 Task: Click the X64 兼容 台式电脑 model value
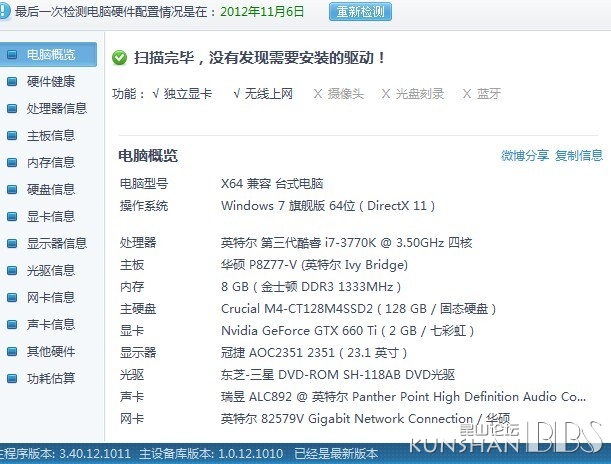coord(272,183)
